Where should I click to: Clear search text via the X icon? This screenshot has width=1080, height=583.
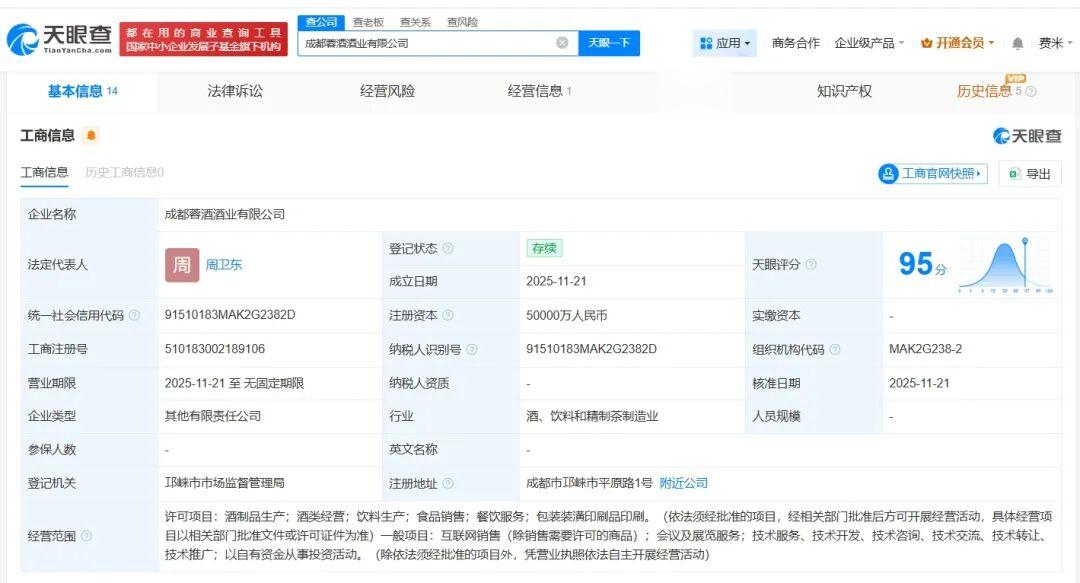point(561,43)
